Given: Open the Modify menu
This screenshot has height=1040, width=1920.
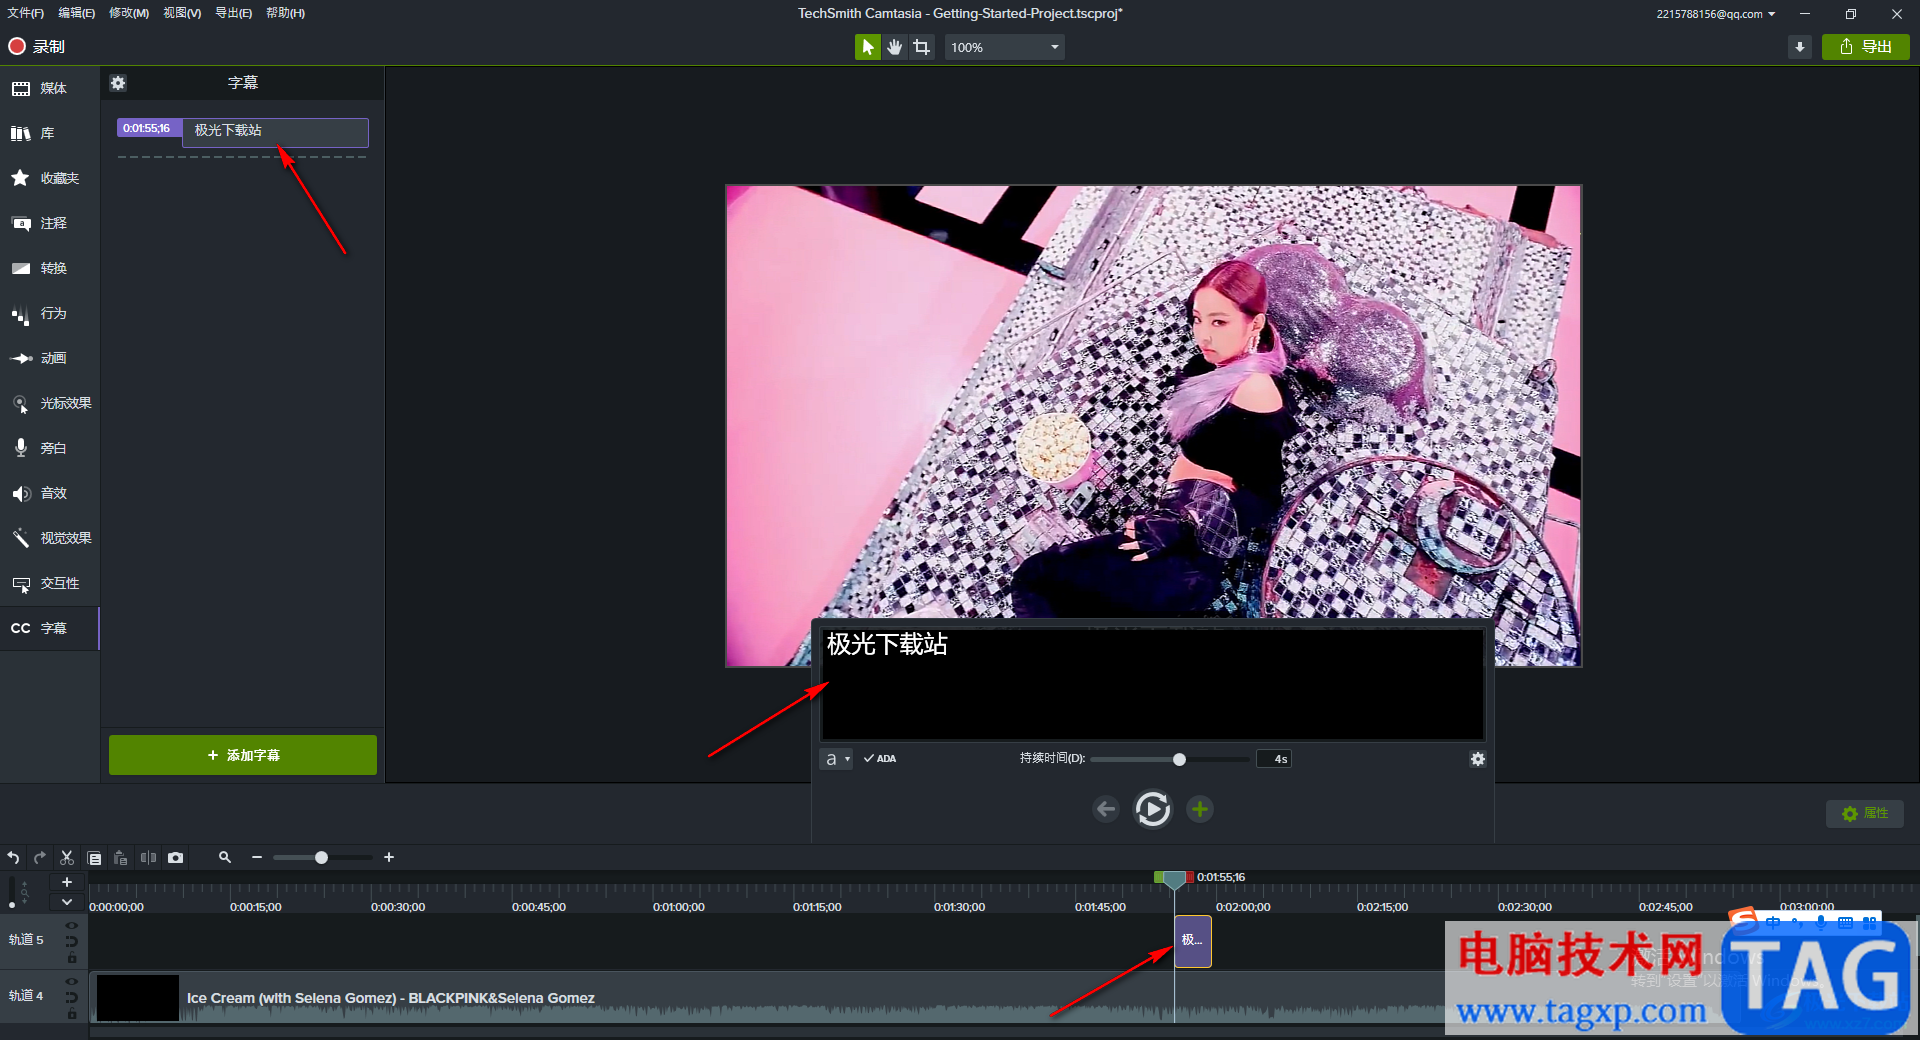Looking at the screenshot, I should [x=129, y=13].
